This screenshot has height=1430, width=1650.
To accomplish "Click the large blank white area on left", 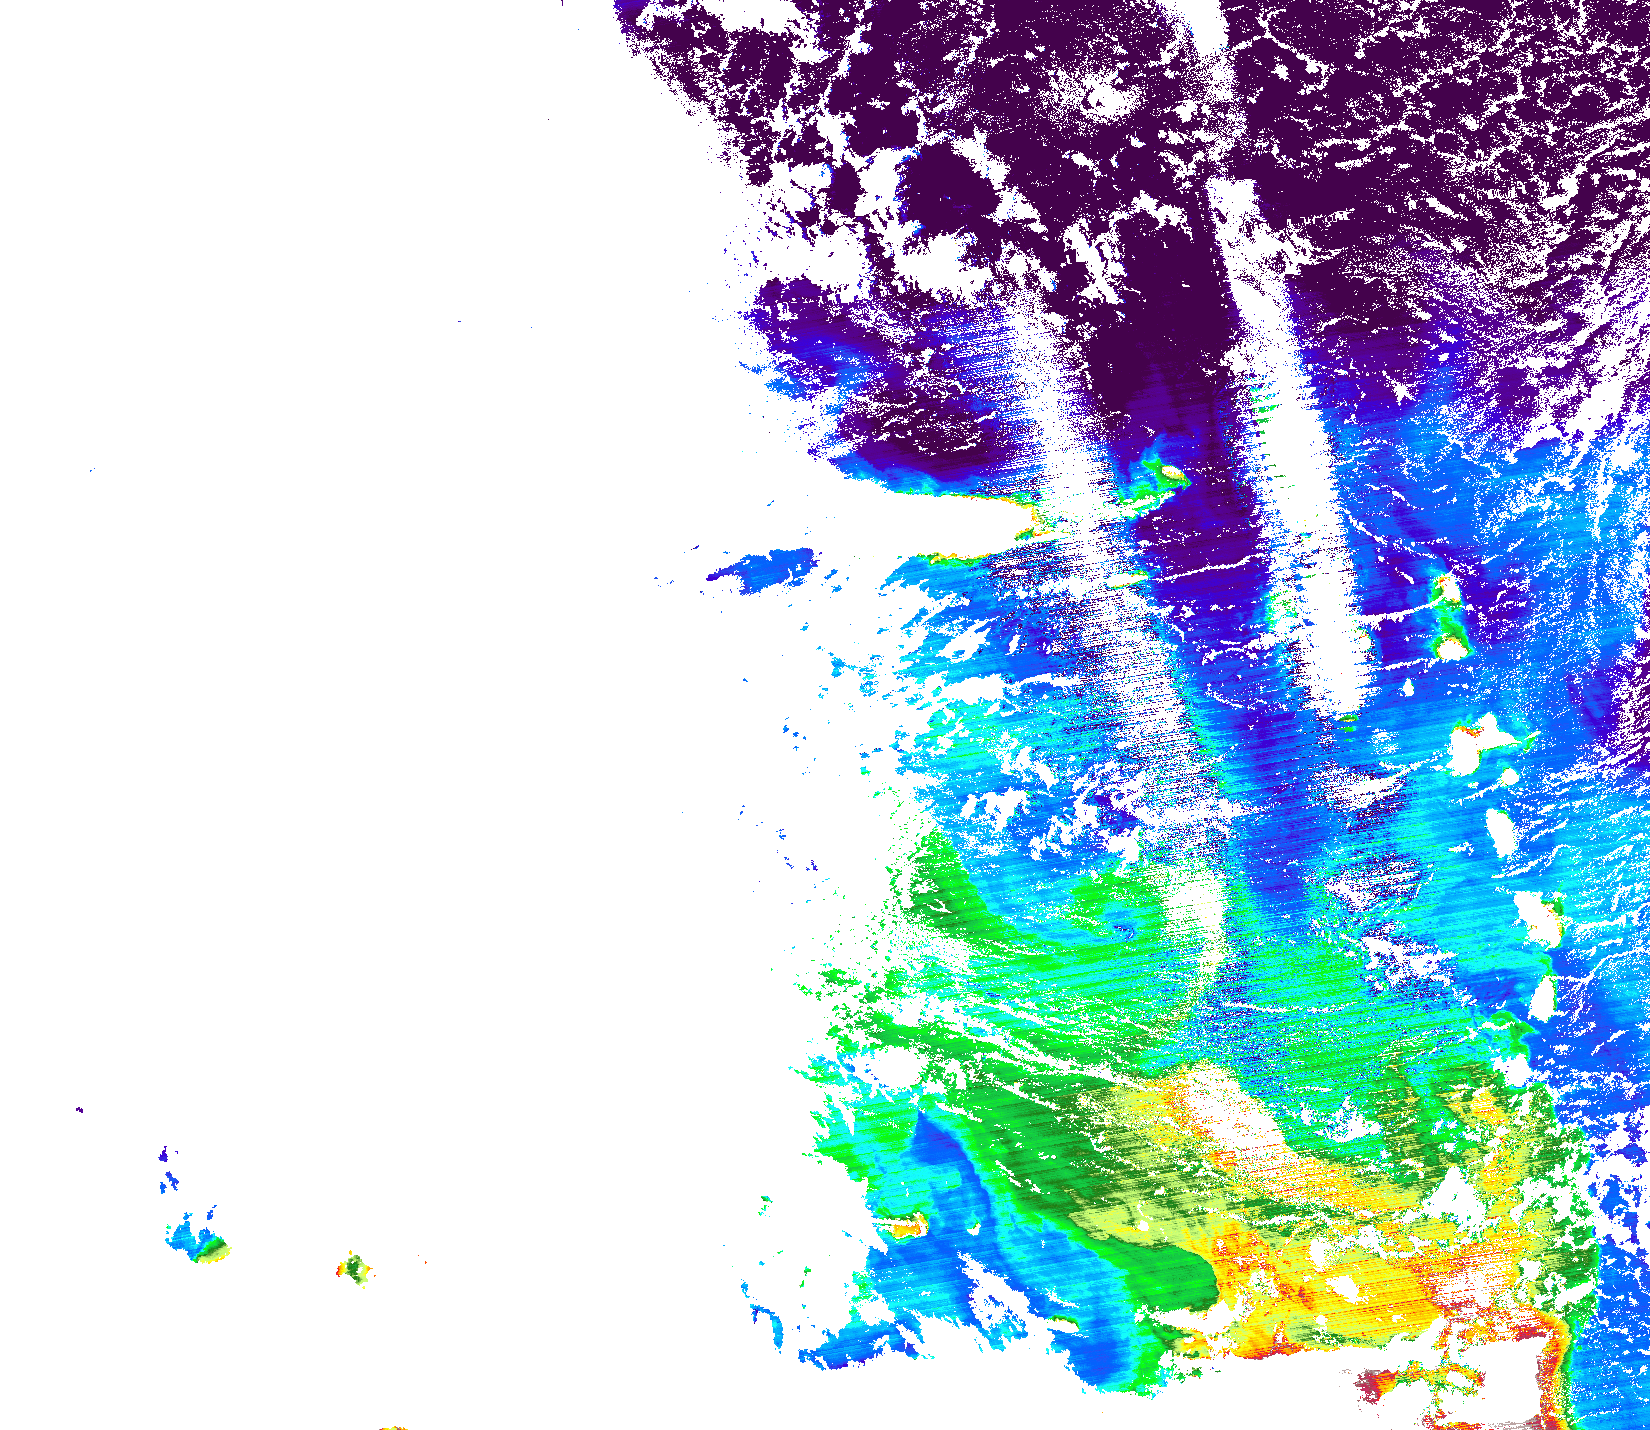I will pyautogui.click(x=350, y=600).
